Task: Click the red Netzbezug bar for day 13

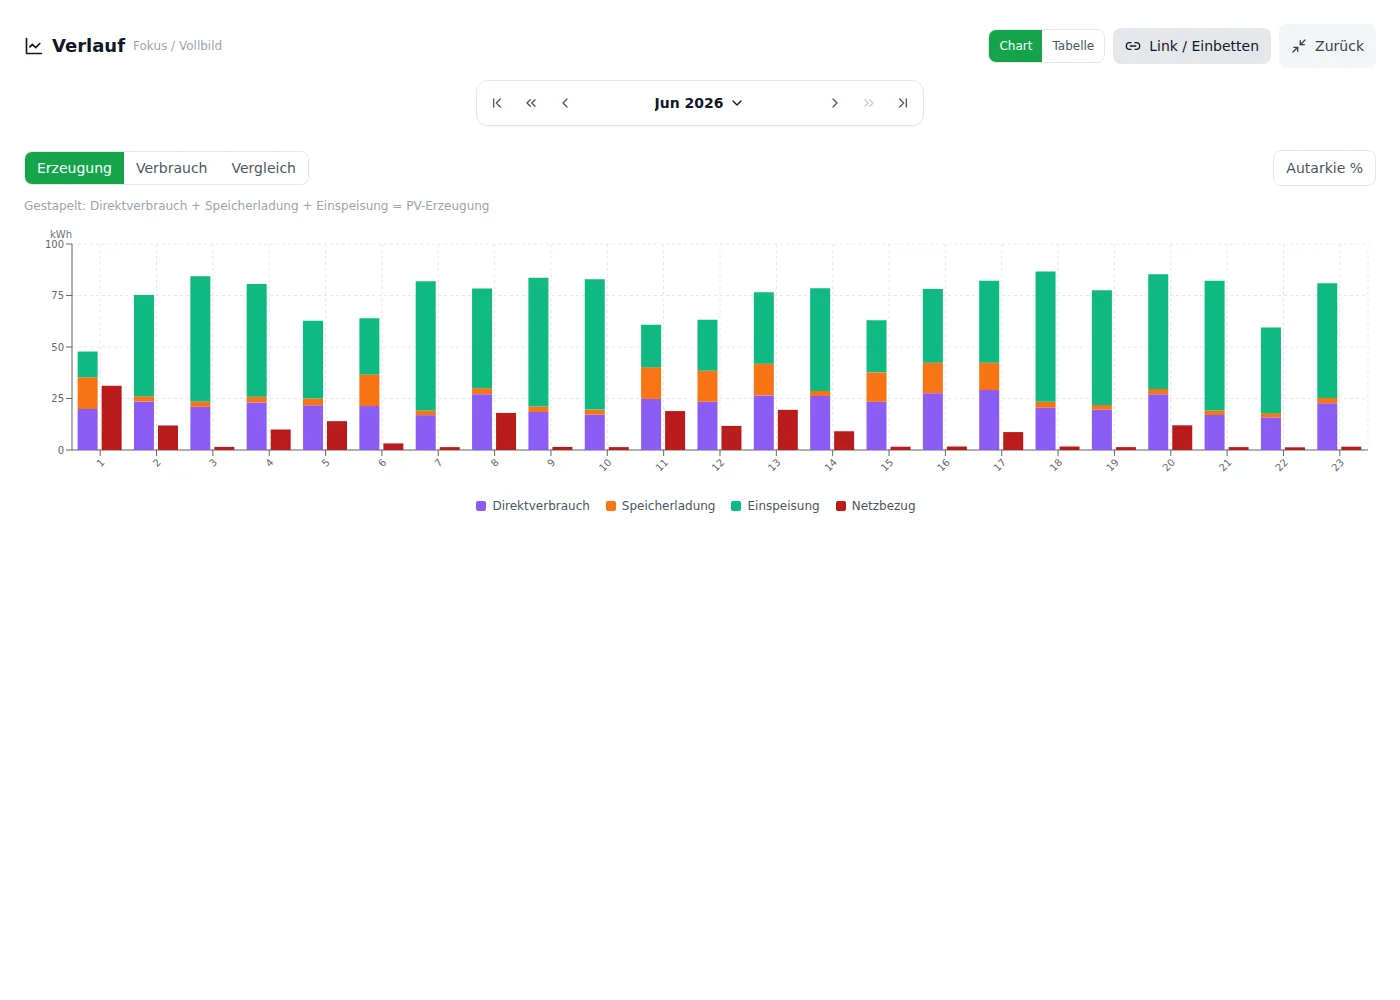Action: [788, 430]
